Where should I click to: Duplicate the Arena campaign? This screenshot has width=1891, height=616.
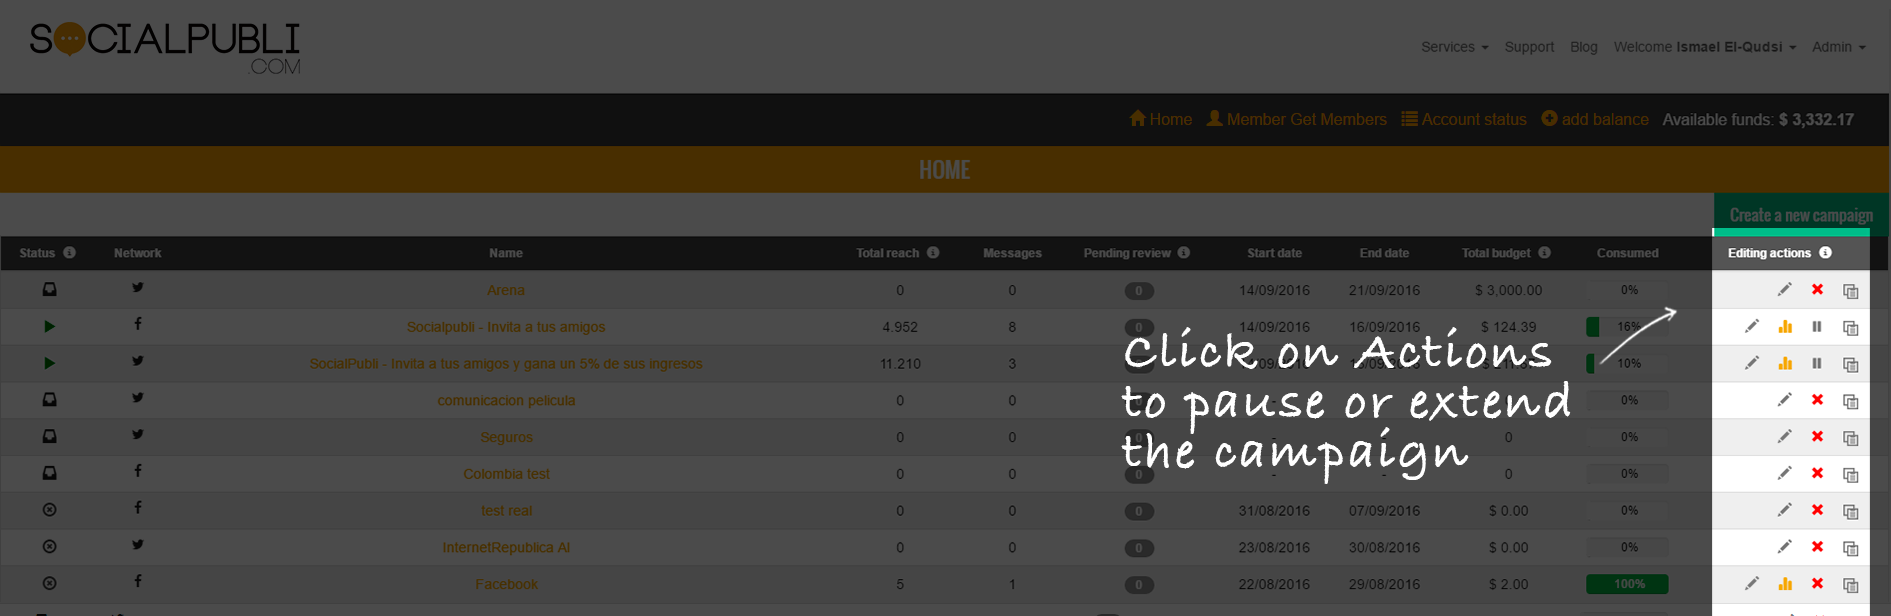(x=1850, y=291)
